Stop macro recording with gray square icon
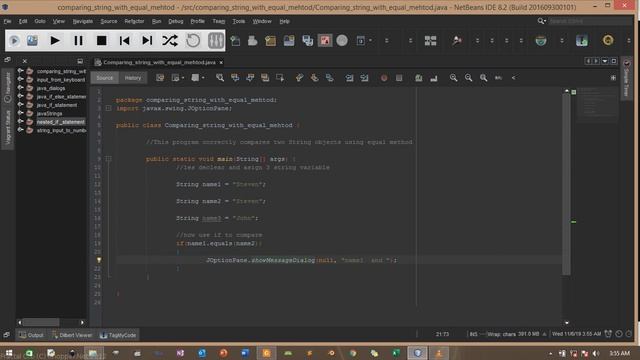 399,78
